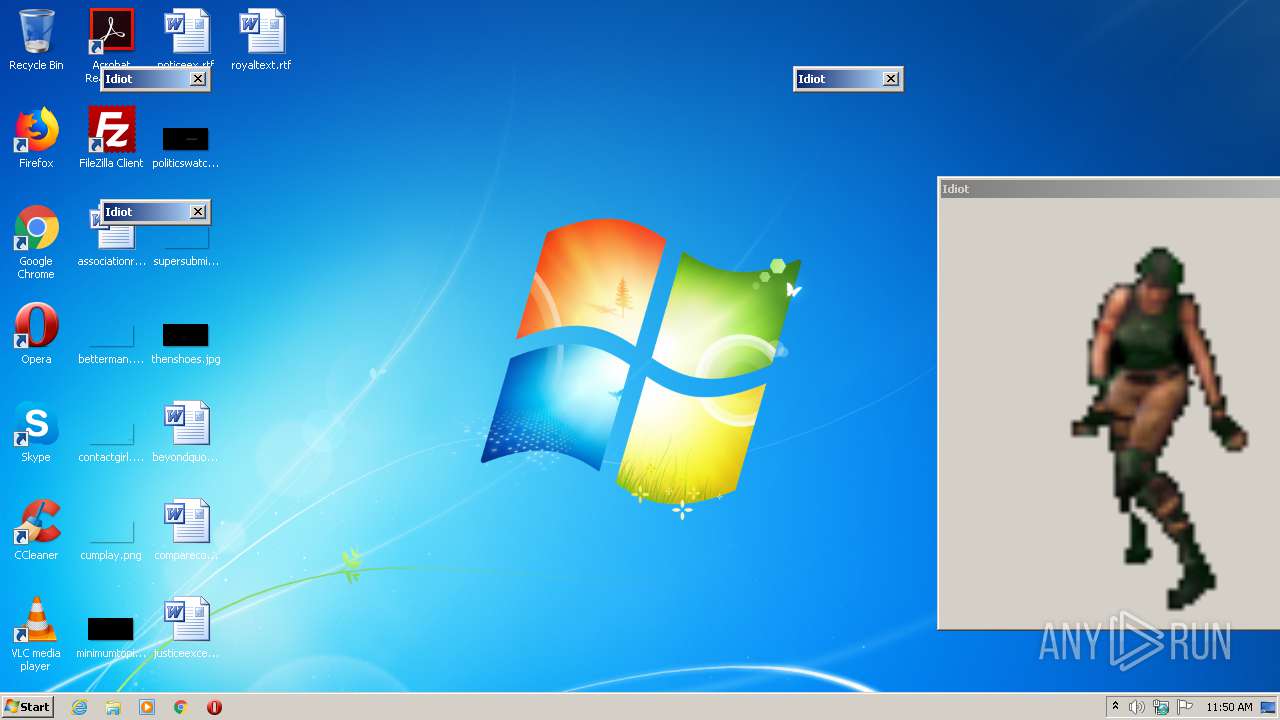Click the large Idiot window gray title bar
This screenshot has height=720, width=1280.
[1109, 189]
